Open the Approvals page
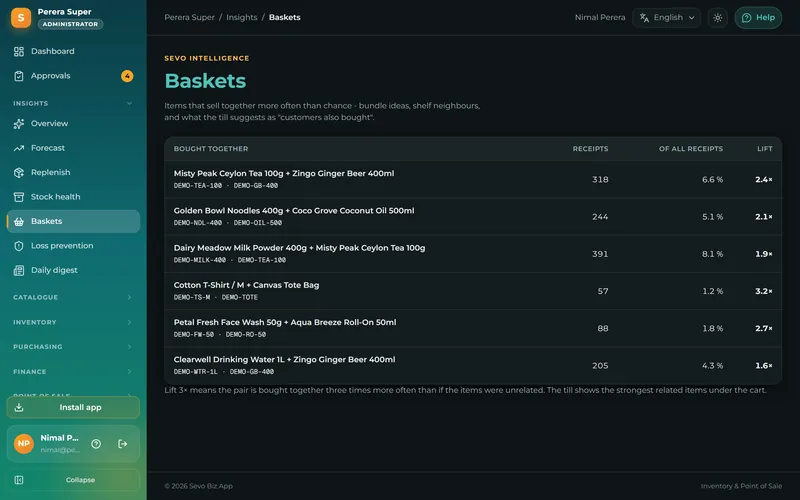The image size is (800, 500). coord(73,76)
